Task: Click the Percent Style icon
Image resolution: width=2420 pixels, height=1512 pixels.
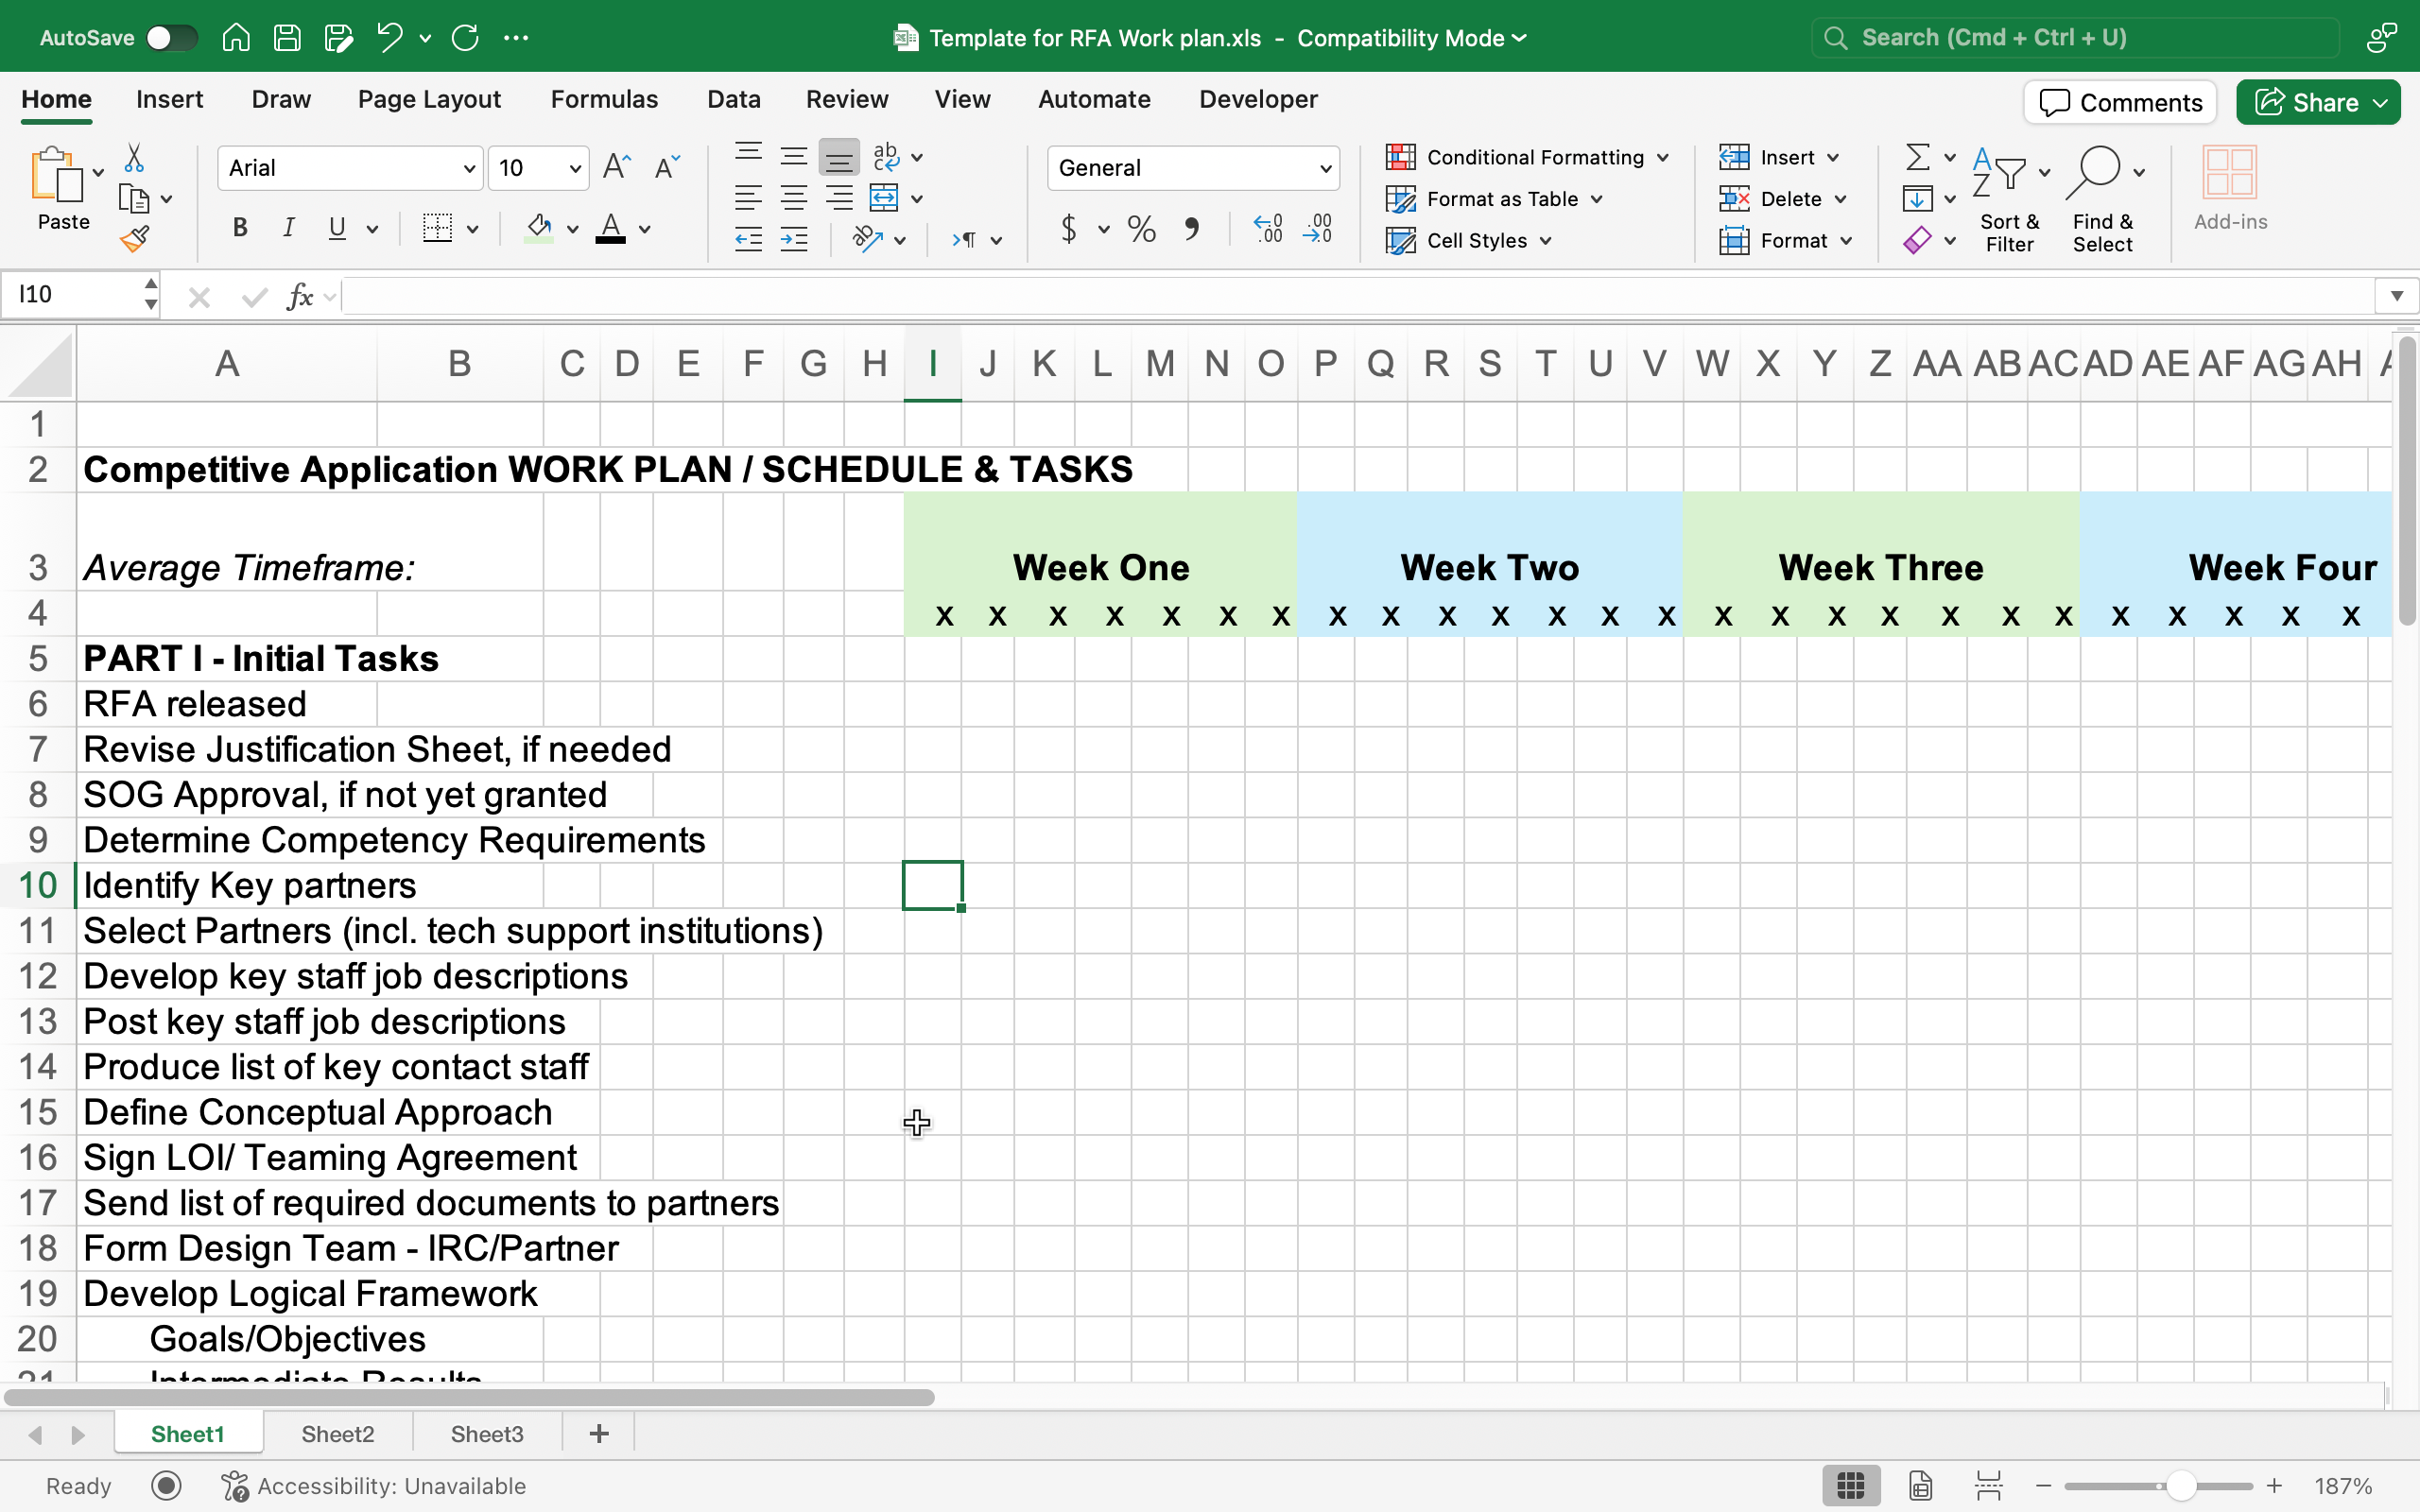Action: [x=1141, y=229]
